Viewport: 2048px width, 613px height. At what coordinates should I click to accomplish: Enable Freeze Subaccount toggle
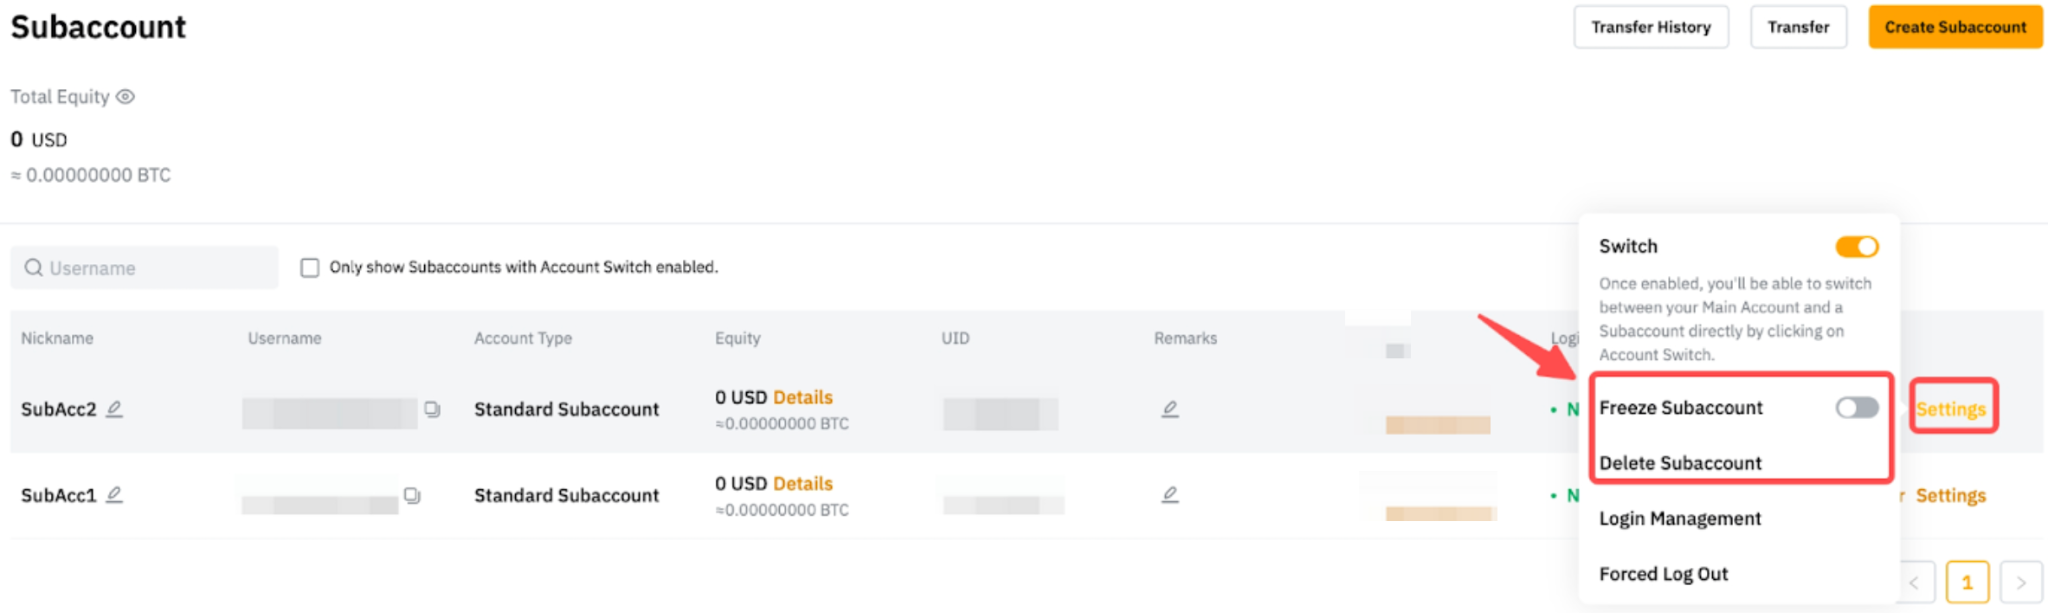coord(1856,407)
